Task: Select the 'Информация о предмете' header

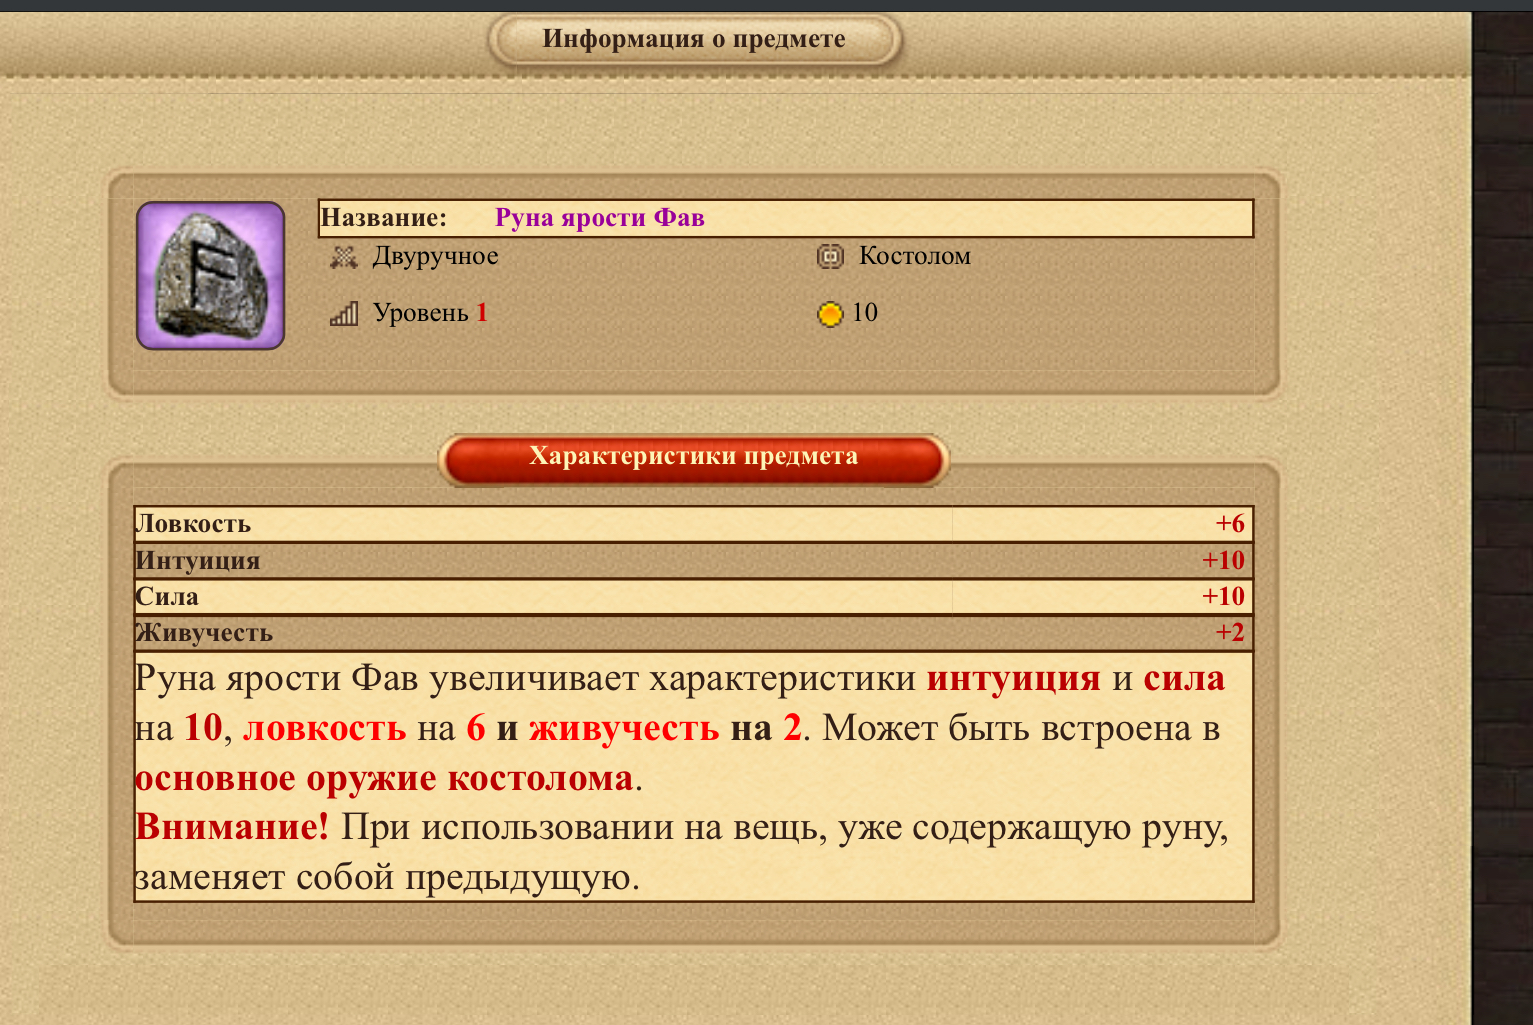Action: point(694,40)
